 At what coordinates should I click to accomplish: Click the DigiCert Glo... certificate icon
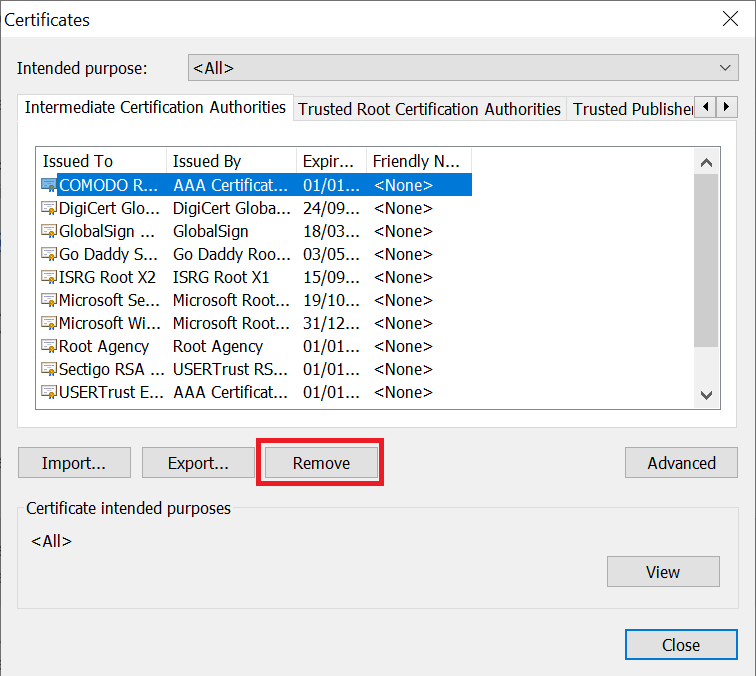[x=49, y=208]
